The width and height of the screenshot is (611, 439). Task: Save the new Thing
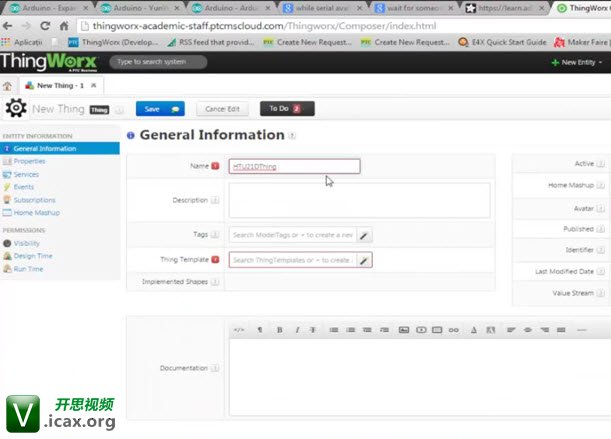(x=160, y=109)
